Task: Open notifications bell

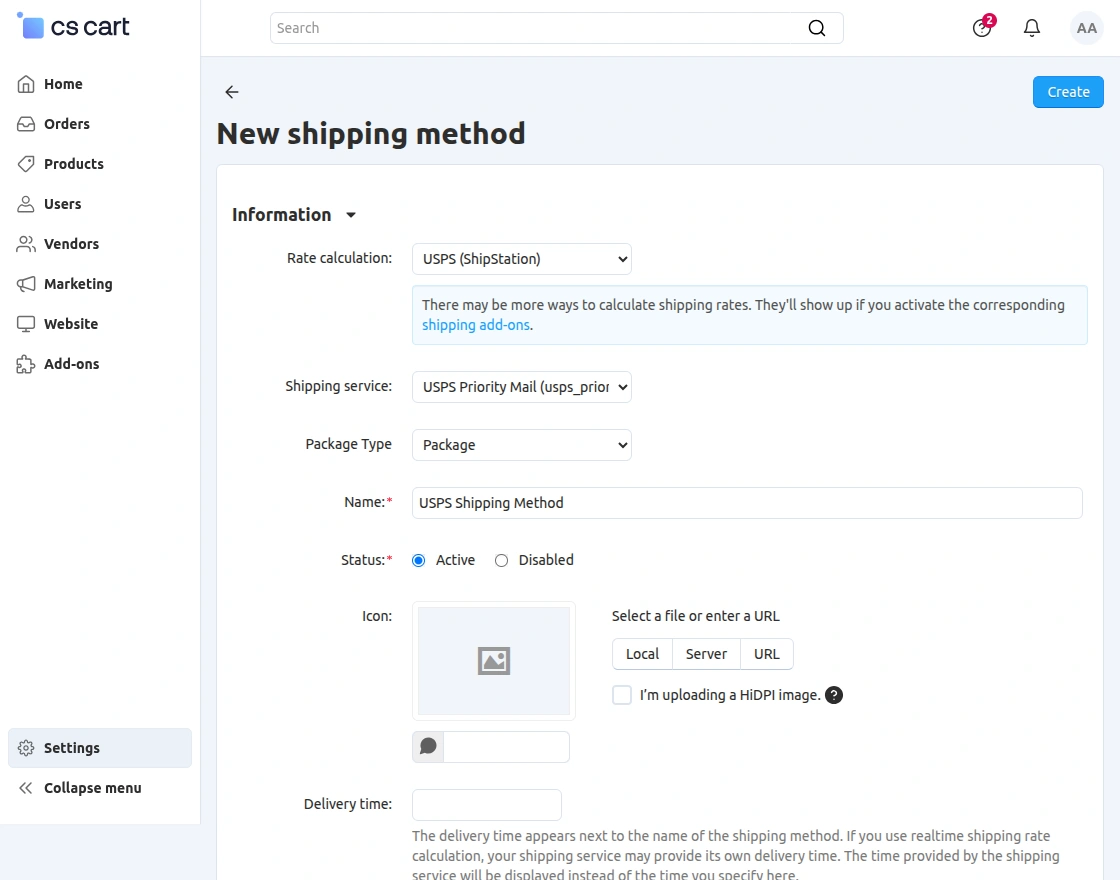Action: tap(1031, 28)
